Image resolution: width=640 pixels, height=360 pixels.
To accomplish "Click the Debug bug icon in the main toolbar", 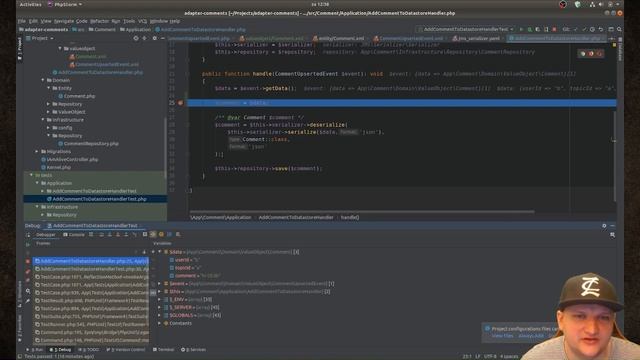I will pyautogui.click(x=529, y=29).
